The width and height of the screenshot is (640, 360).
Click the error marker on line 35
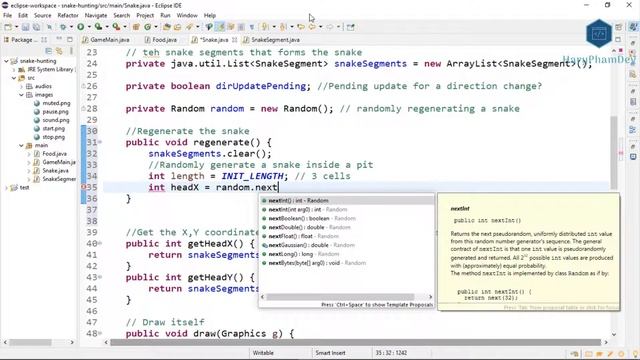[x=84, y=187]
